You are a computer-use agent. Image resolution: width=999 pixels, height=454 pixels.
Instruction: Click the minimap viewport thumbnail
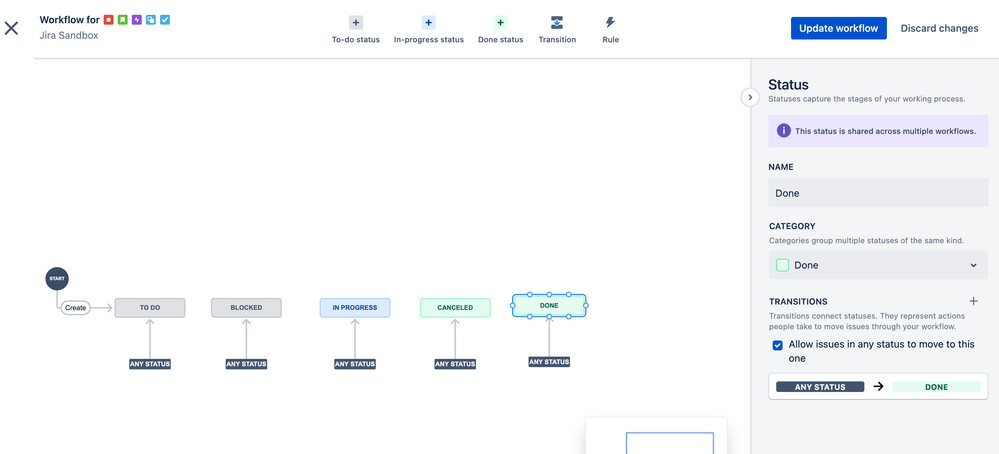(670, 443)
